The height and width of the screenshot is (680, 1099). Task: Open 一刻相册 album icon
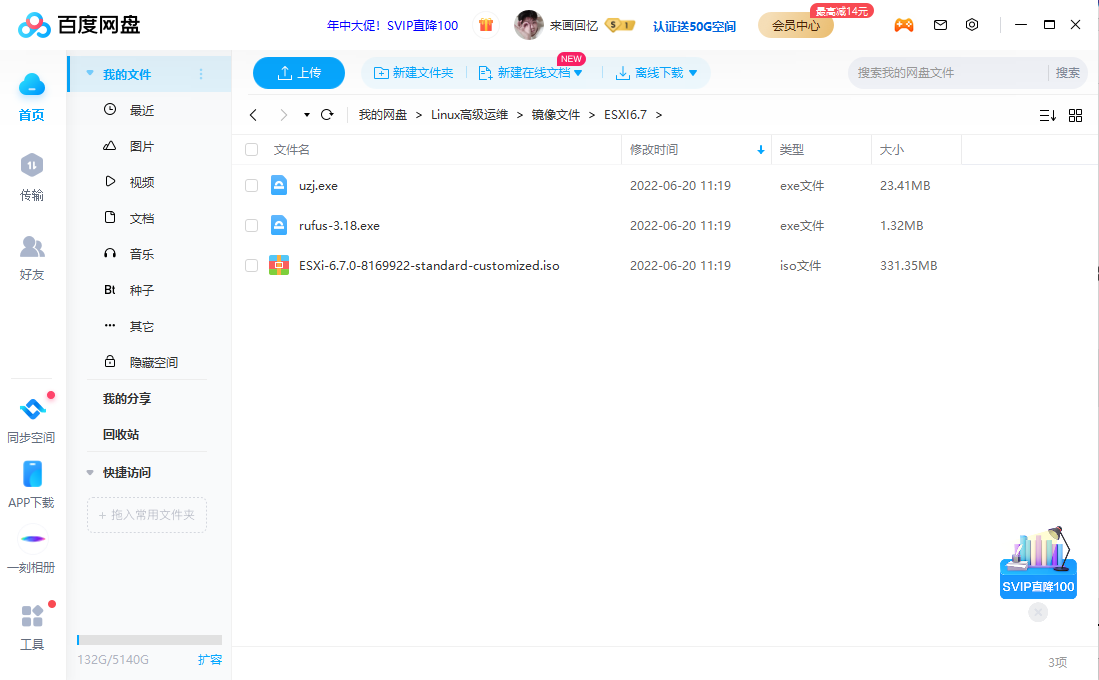[x=32, y=539]
